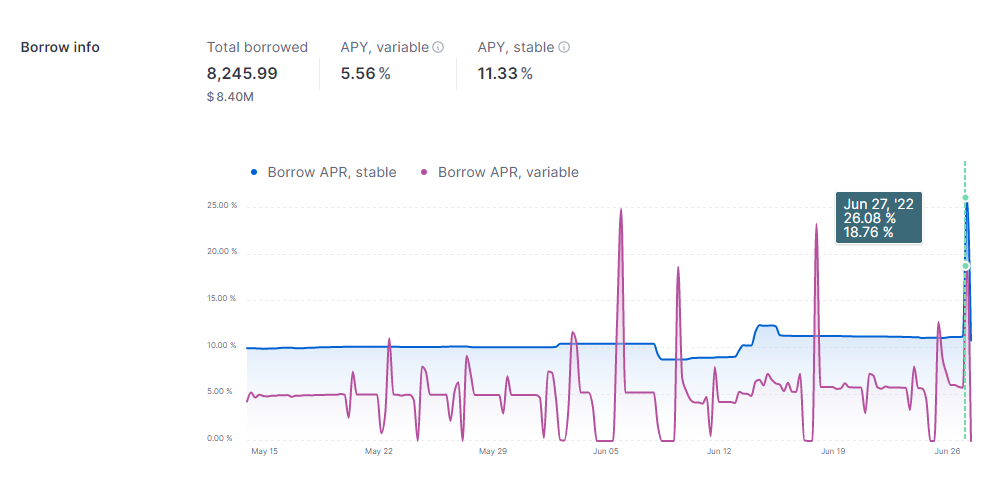This screenshot has height=492, width=1002.
Task: Click the $8.40M borrowed amount
Action: pos(230,97)
